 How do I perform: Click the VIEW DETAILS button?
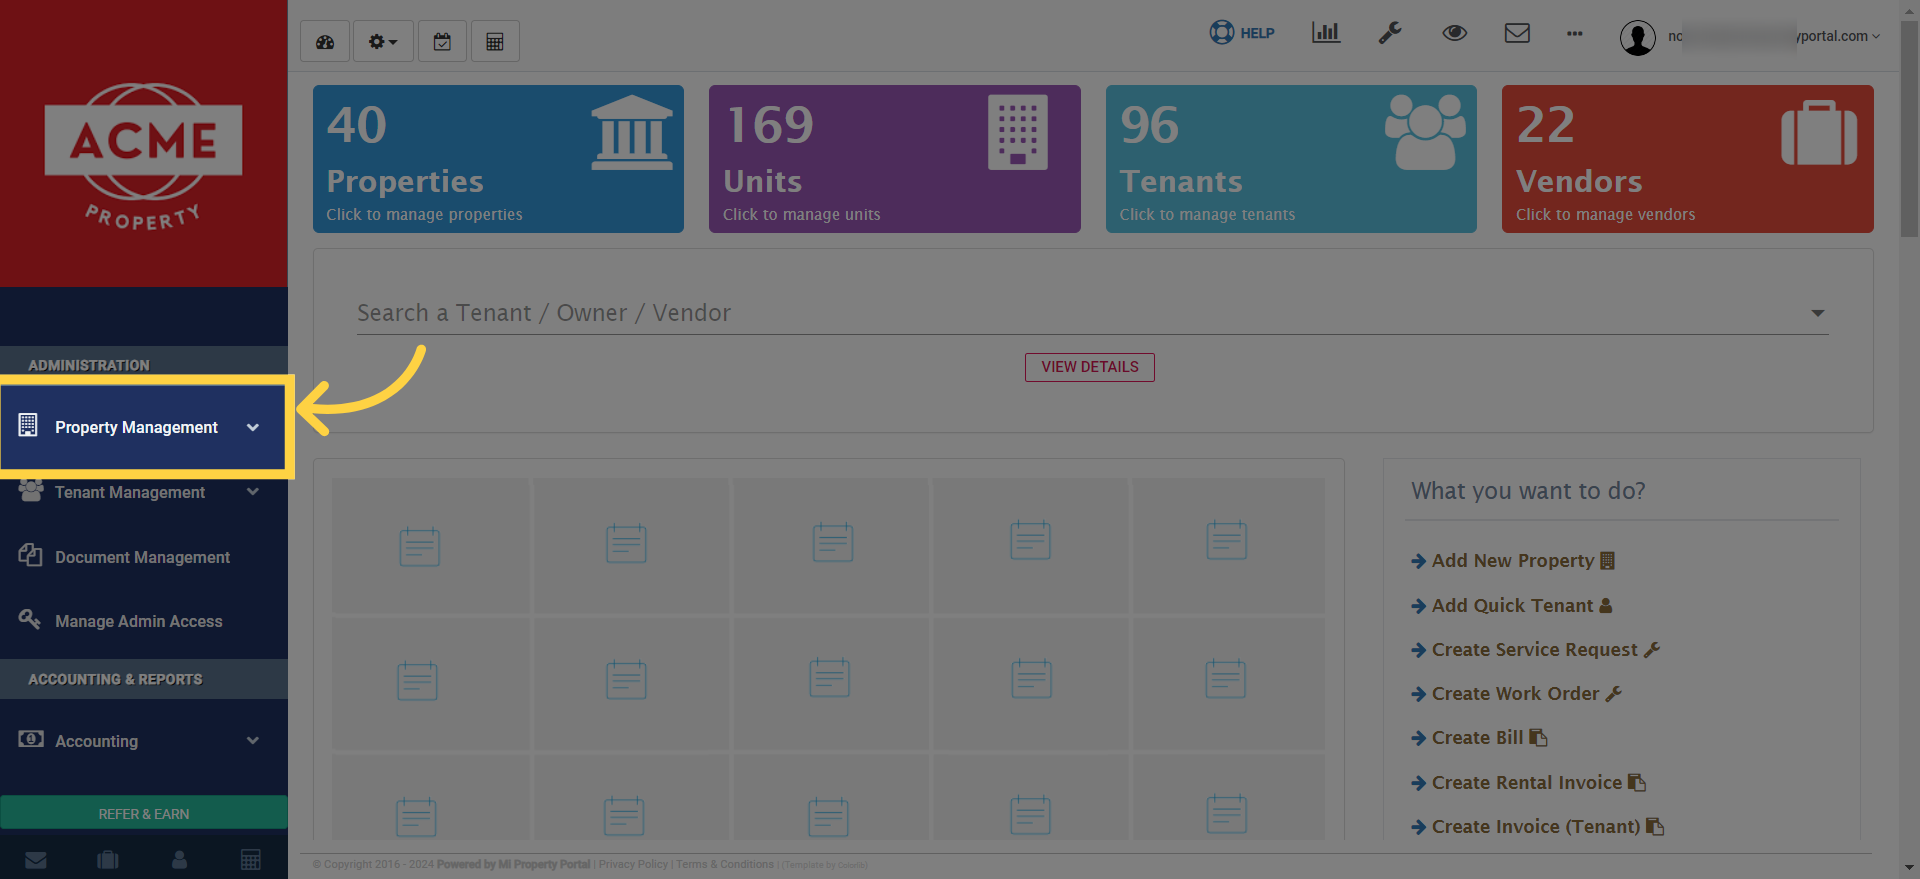point(1090,367)
